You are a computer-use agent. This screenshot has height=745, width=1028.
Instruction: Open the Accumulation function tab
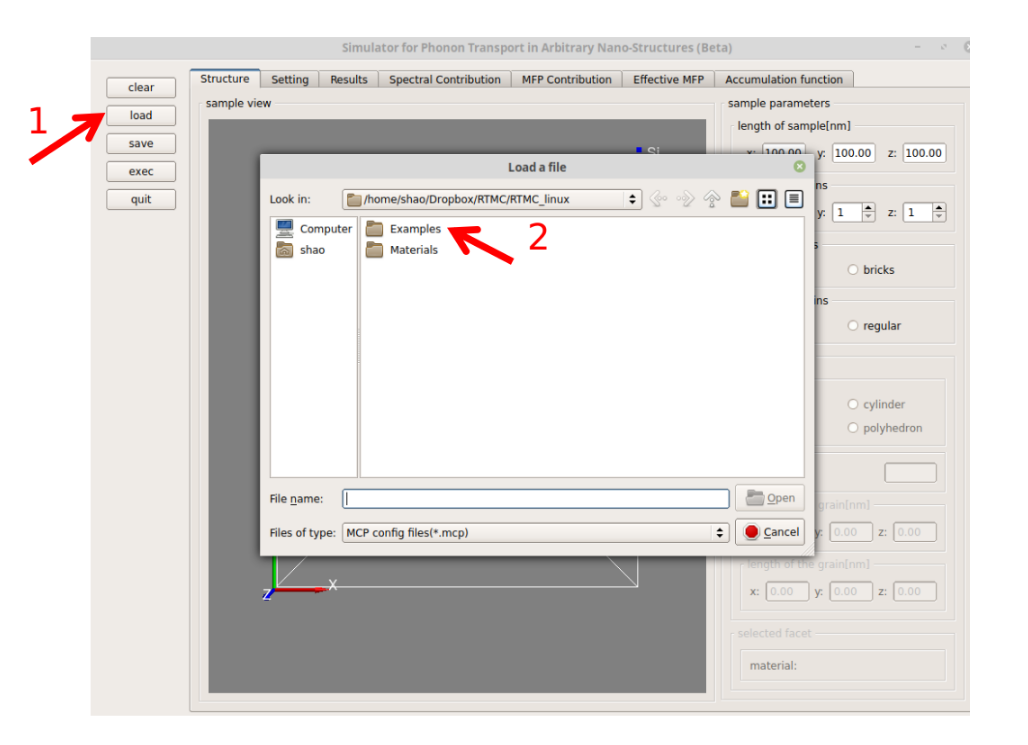tap(784, 79)
